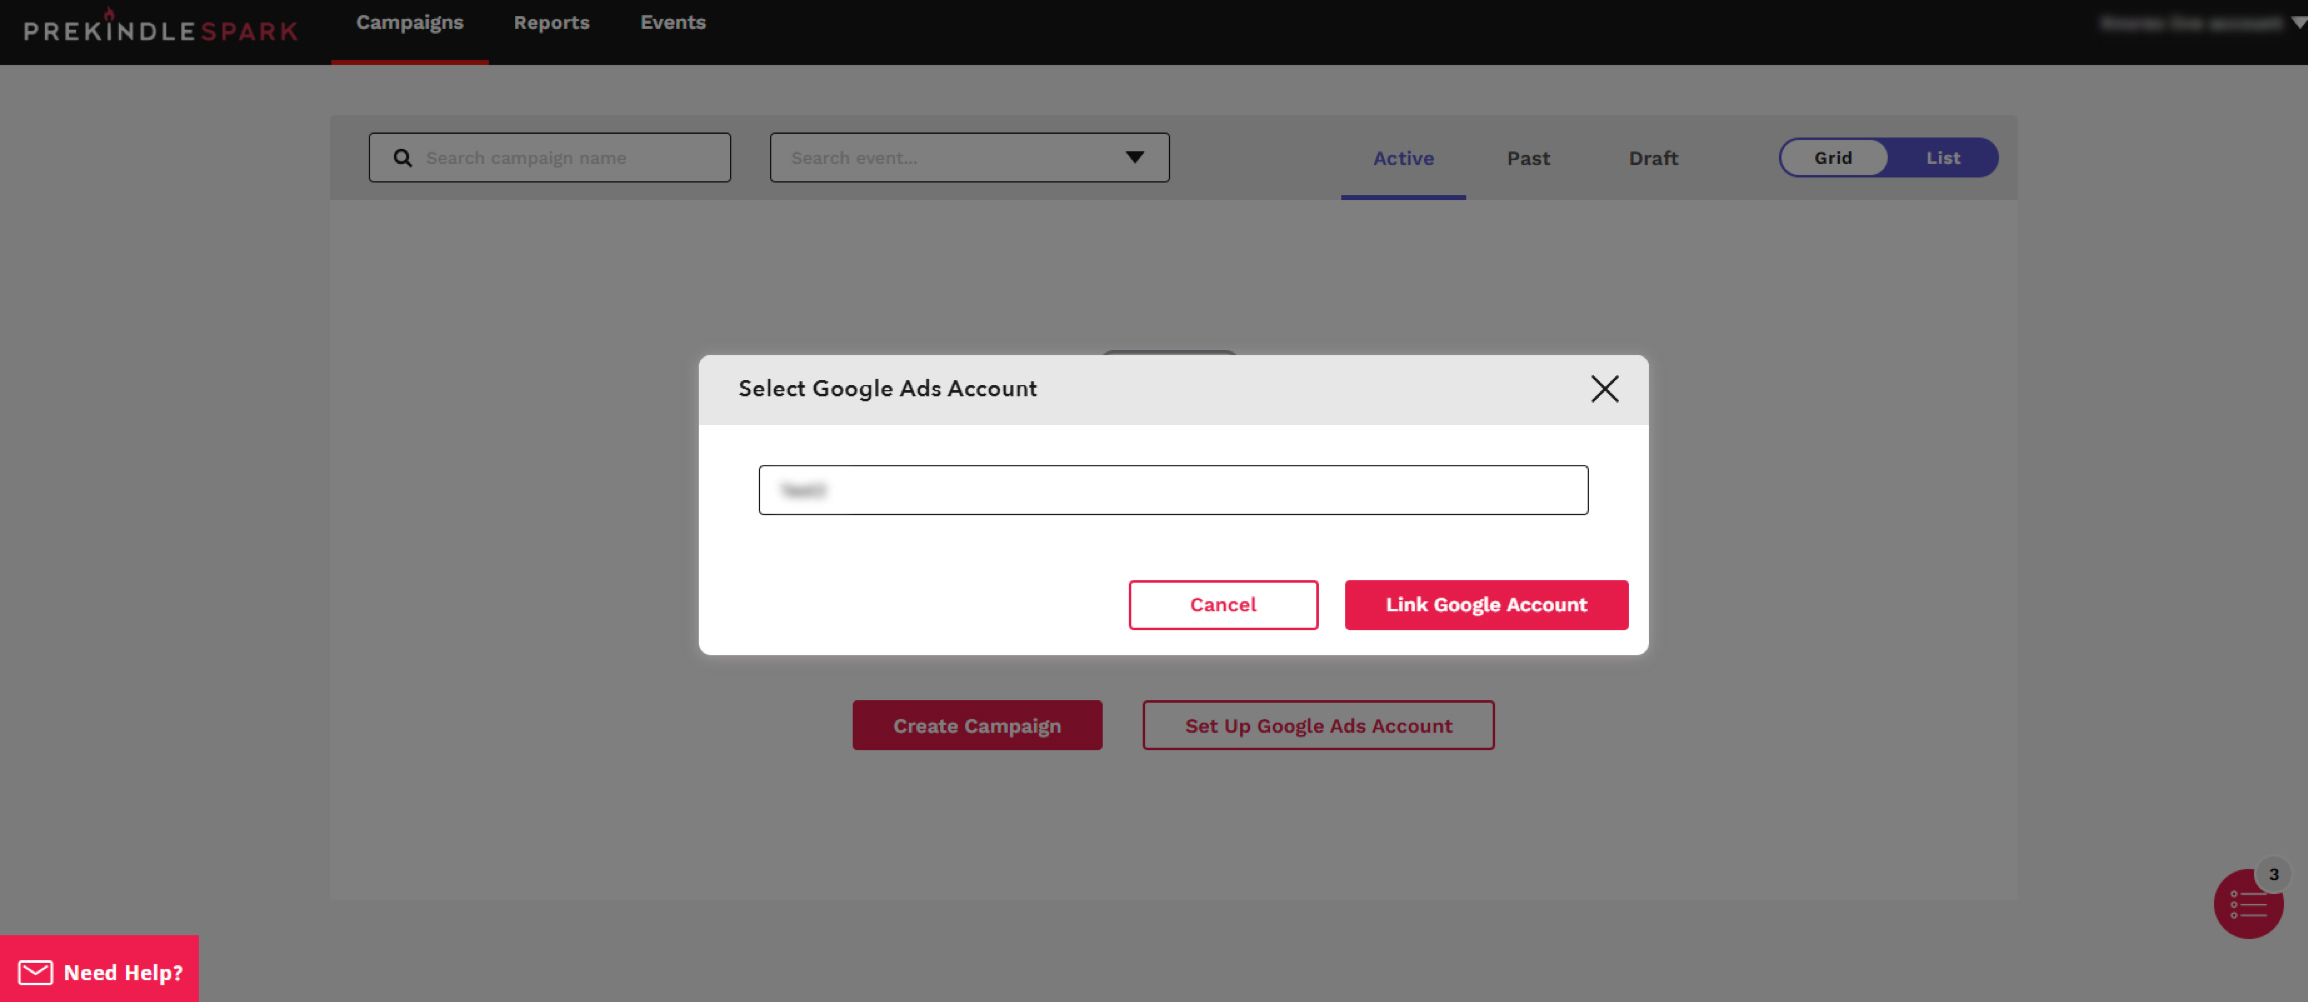Select the Active campaigns tab
2308x1002 pixels.
click(1403, 158)
